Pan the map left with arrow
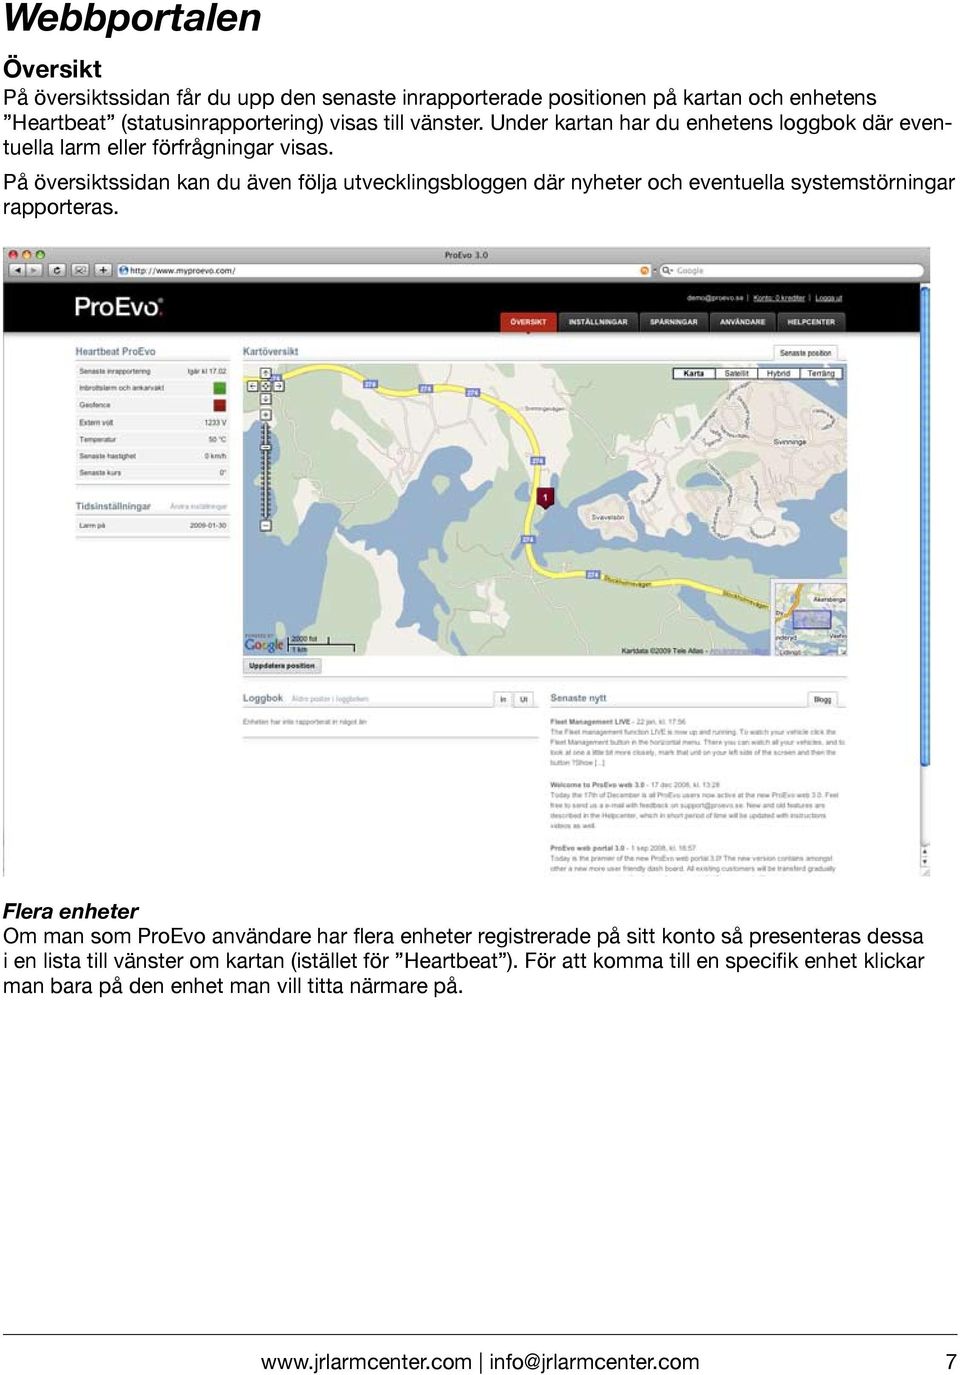Viewport: 960px width, 1375px height. point(253,386)
